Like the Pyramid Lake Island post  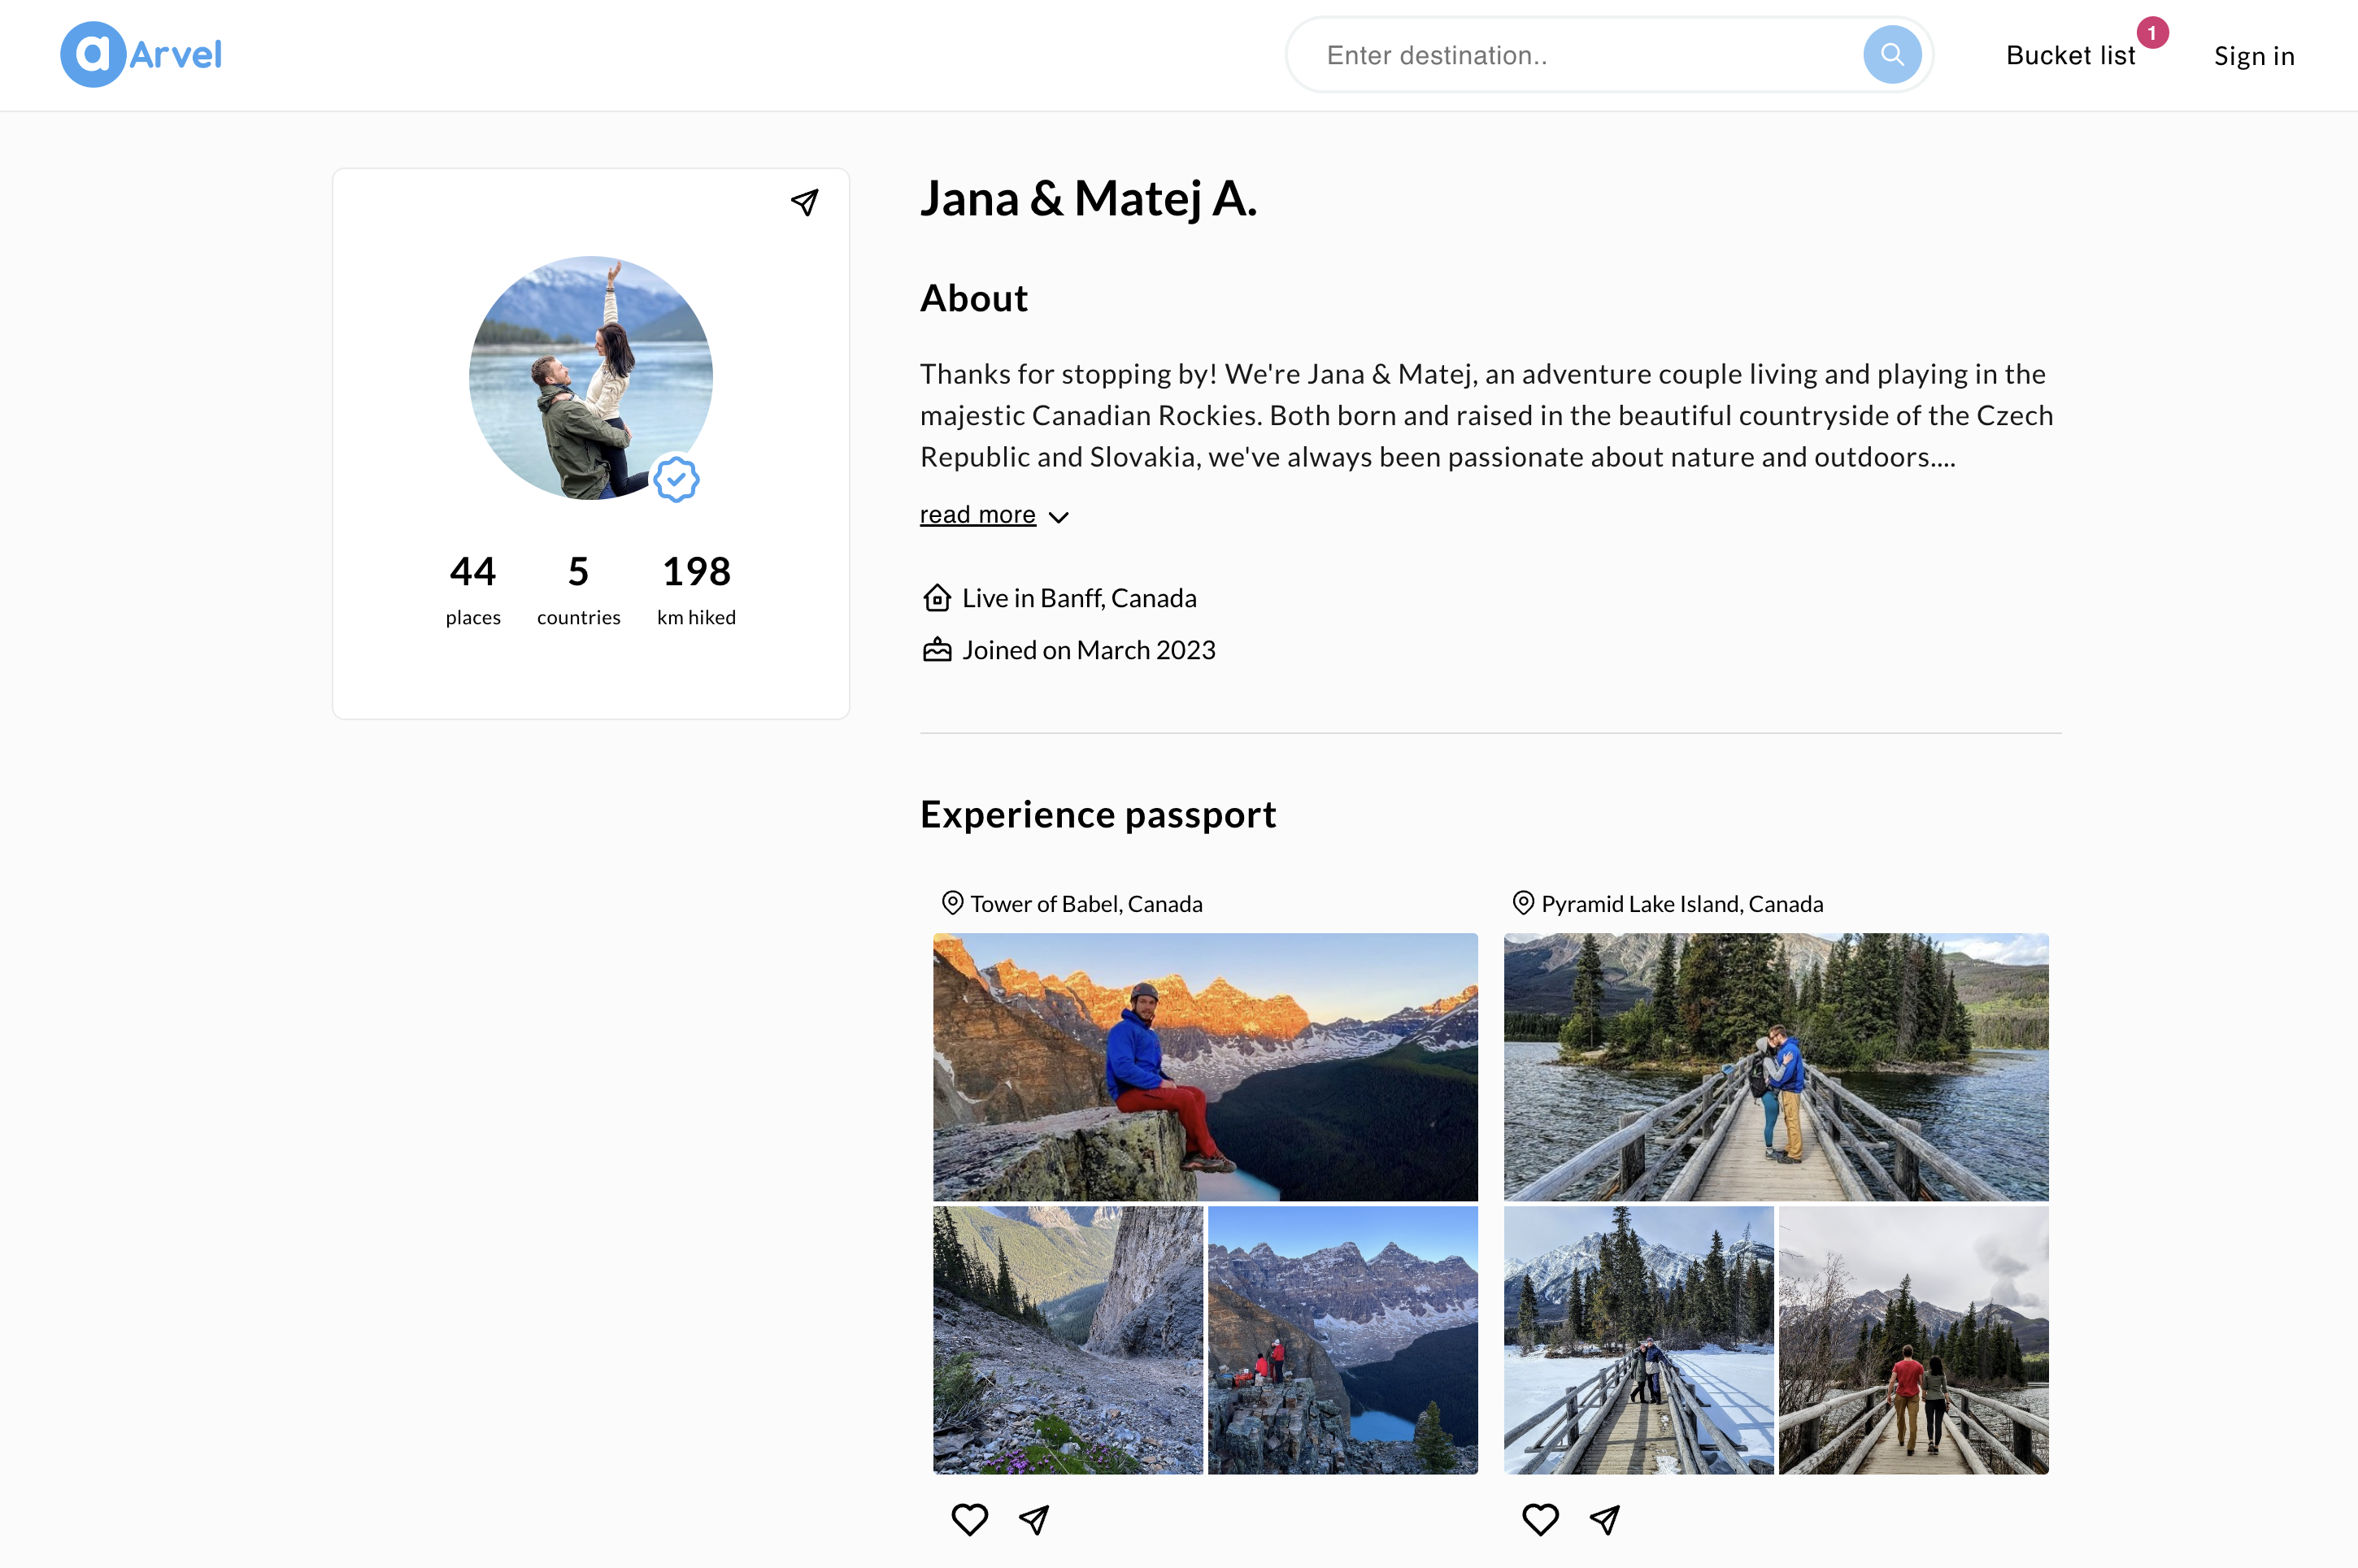pyautogui.click(x=1540, y=1519)
